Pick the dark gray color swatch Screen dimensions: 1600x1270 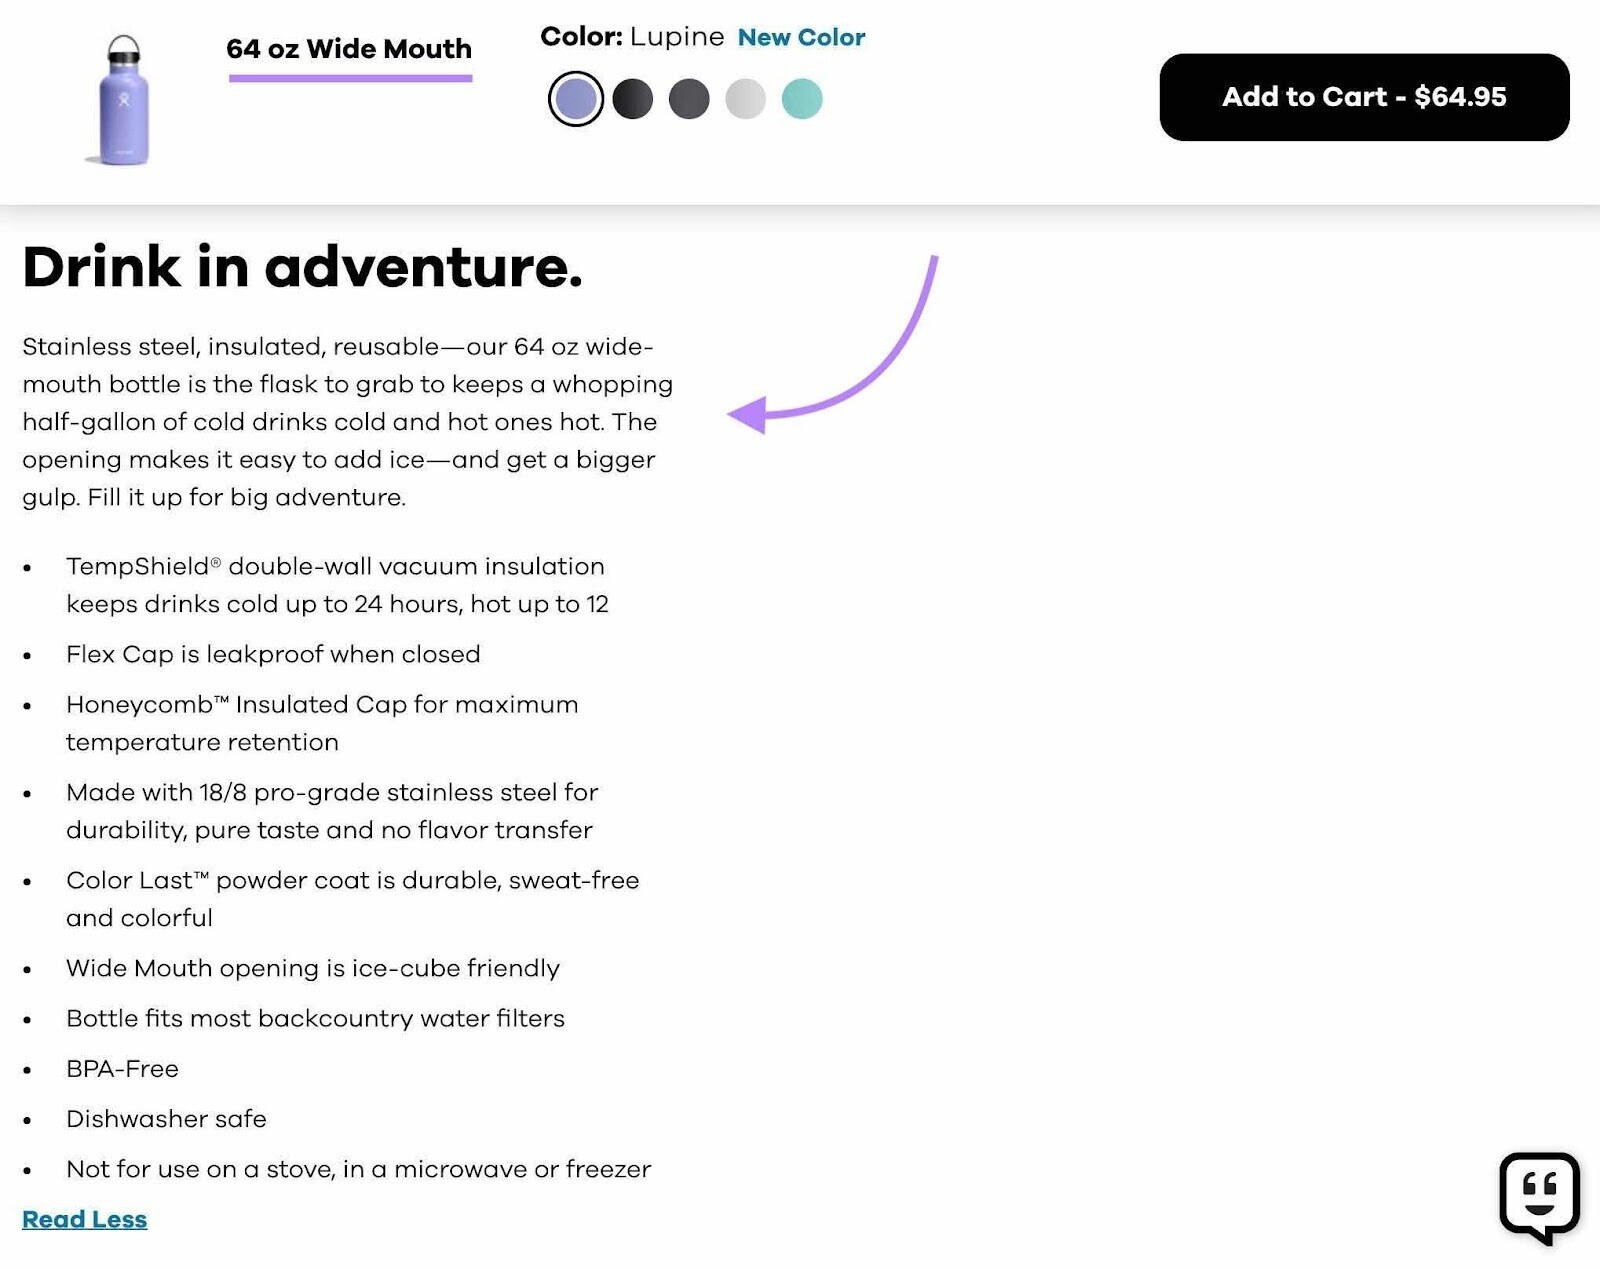coord(690,98)
